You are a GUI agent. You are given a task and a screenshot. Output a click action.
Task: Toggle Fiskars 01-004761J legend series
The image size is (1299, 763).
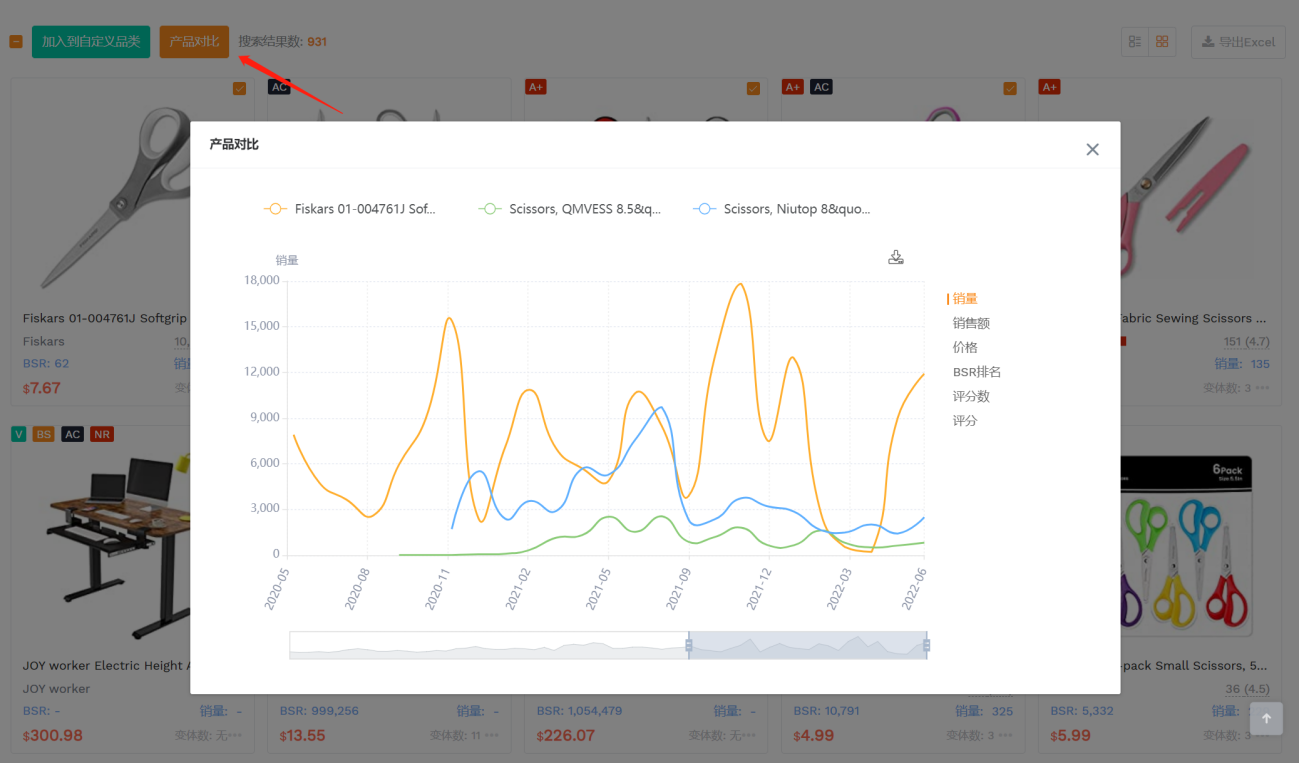[350, 209]
